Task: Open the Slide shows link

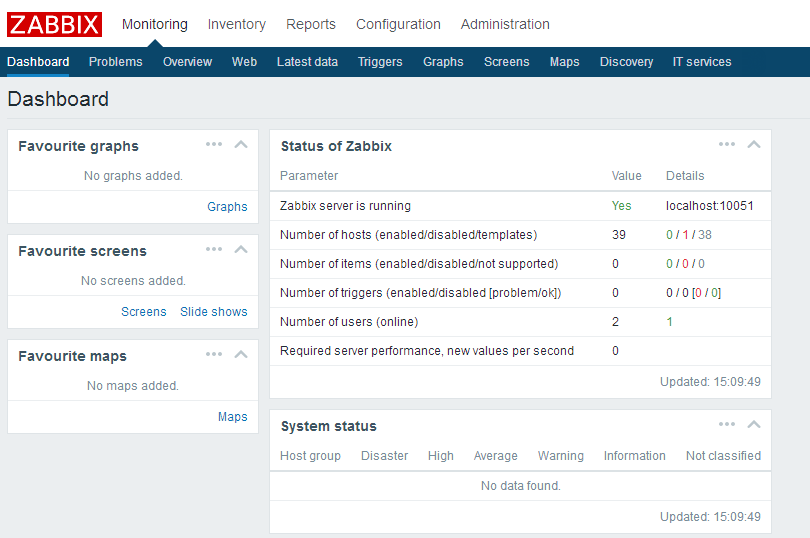Action: 214,312
